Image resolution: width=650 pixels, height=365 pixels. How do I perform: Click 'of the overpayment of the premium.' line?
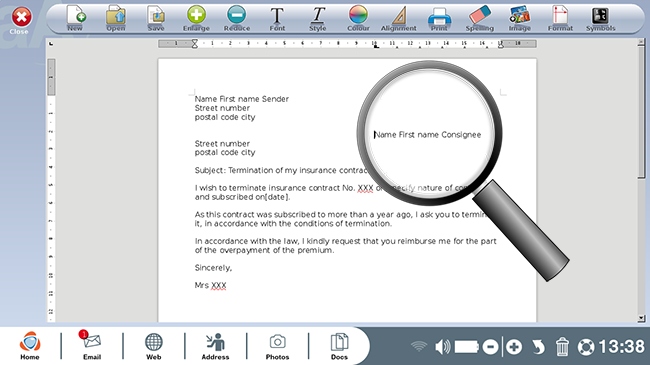(264, 251)
